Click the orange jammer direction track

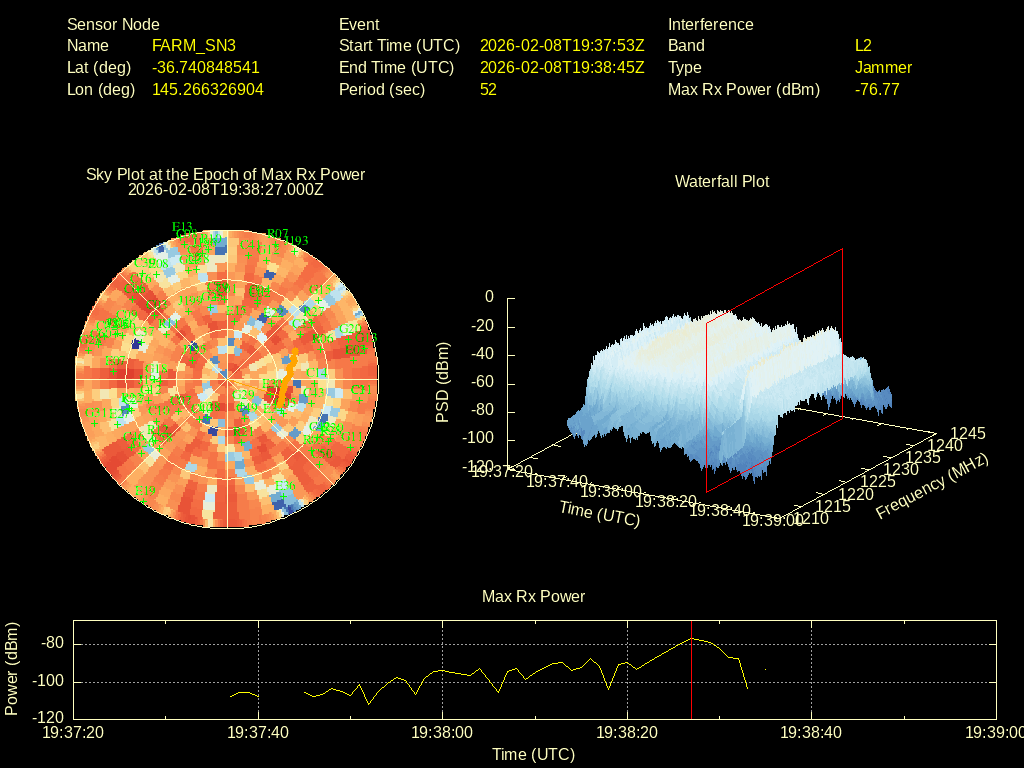(286, 380)
